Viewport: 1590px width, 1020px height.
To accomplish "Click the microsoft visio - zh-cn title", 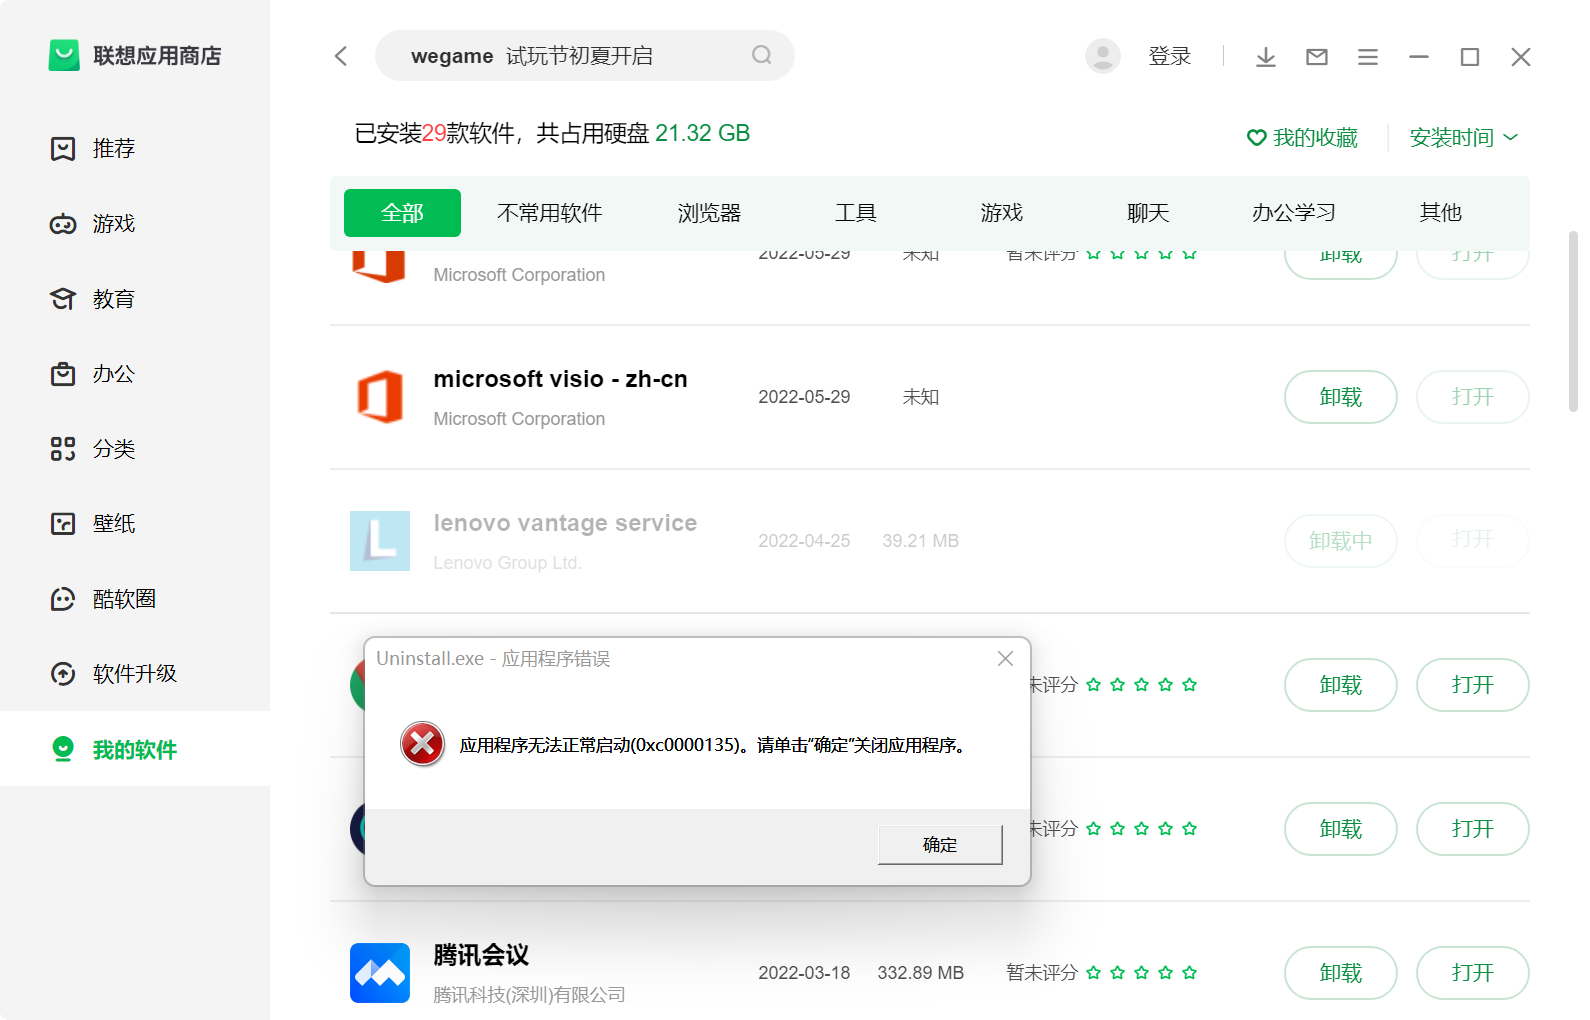I will click(560, 380).
